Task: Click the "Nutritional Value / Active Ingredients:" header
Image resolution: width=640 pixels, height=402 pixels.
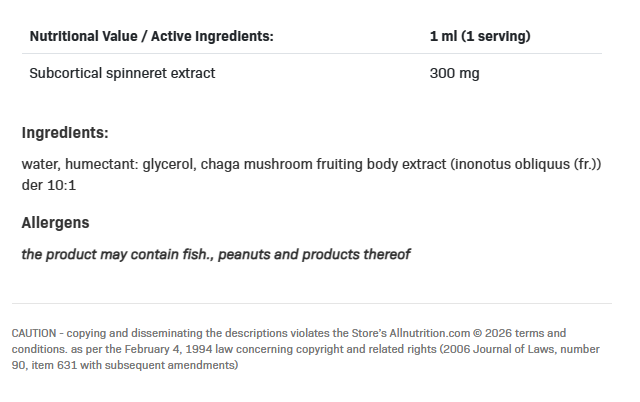Action: (x=151, y=36)
